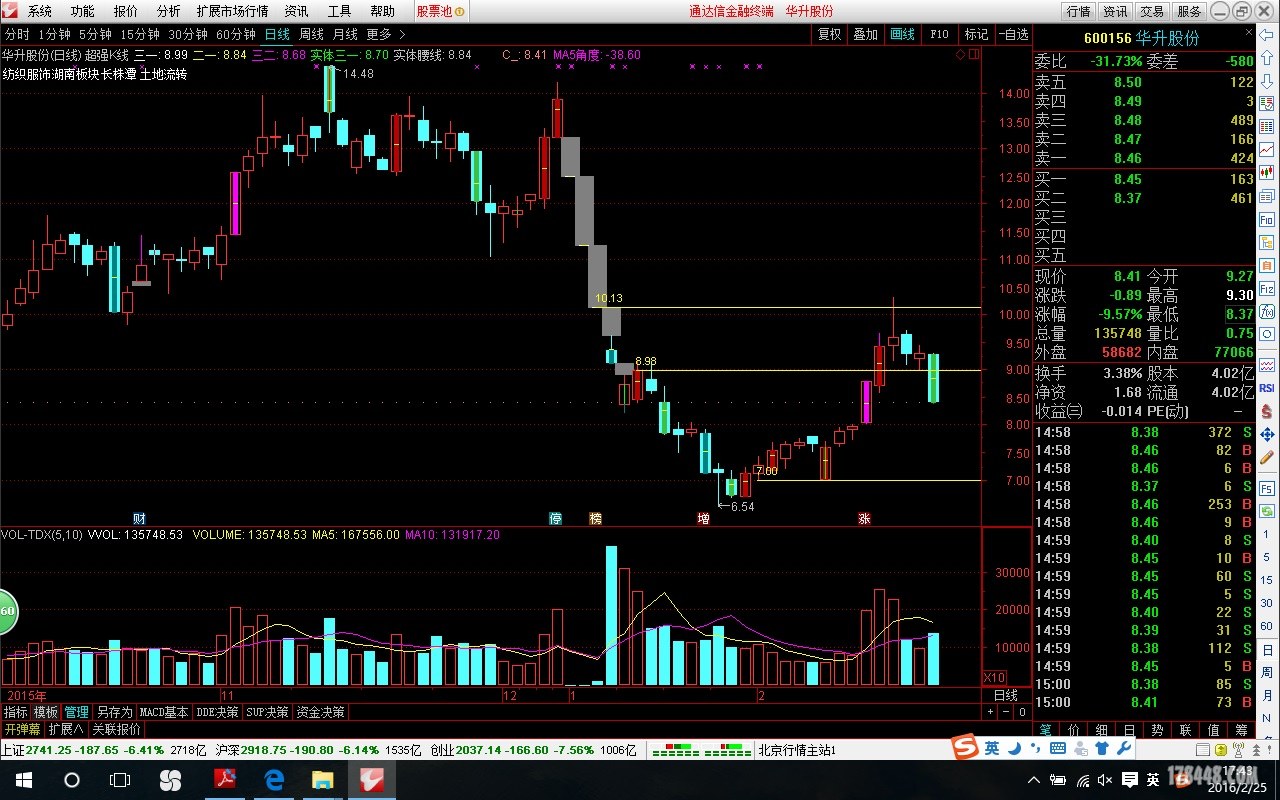
Task: Click the 交易 trading button
Action: coord(1152,11)
